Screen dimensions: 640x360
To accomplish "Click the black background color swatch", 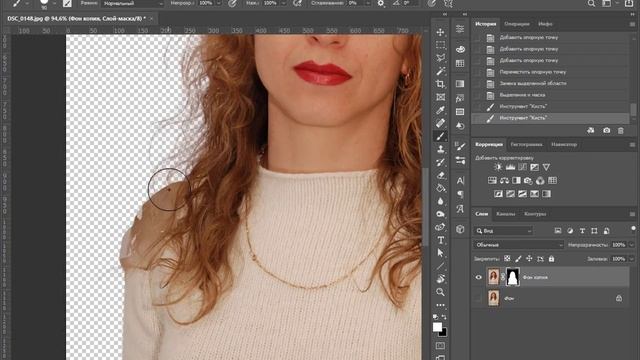I will point(444,333).
